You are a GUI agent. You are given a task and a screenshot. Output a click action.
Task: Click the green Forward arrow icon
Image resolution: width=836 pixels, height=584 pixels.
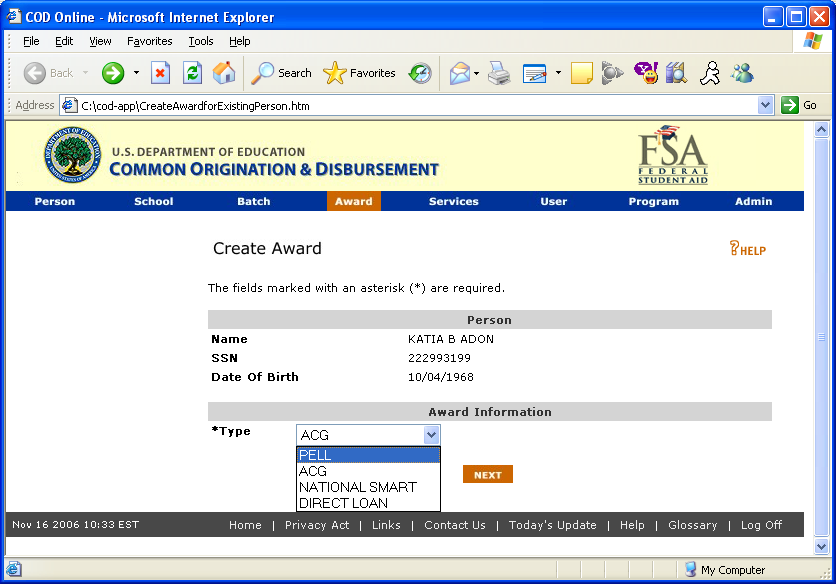(112, 73)
